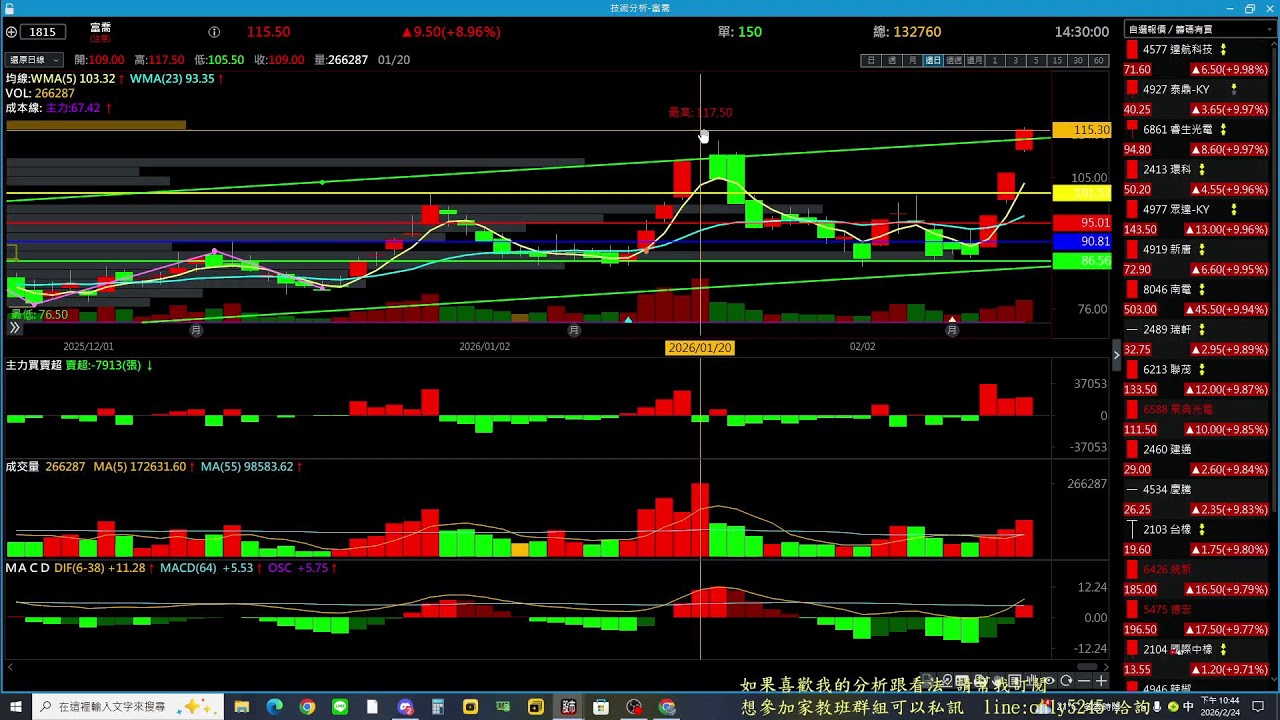Open the stock info icon
This screenshot has width=1280, height=720.
214,32
